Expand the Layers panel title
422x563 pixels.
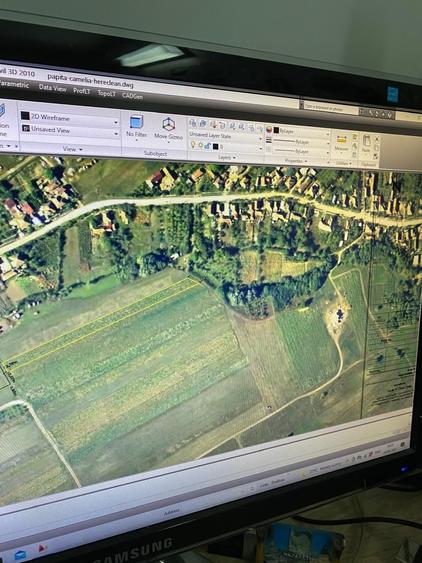click(227, 158)
